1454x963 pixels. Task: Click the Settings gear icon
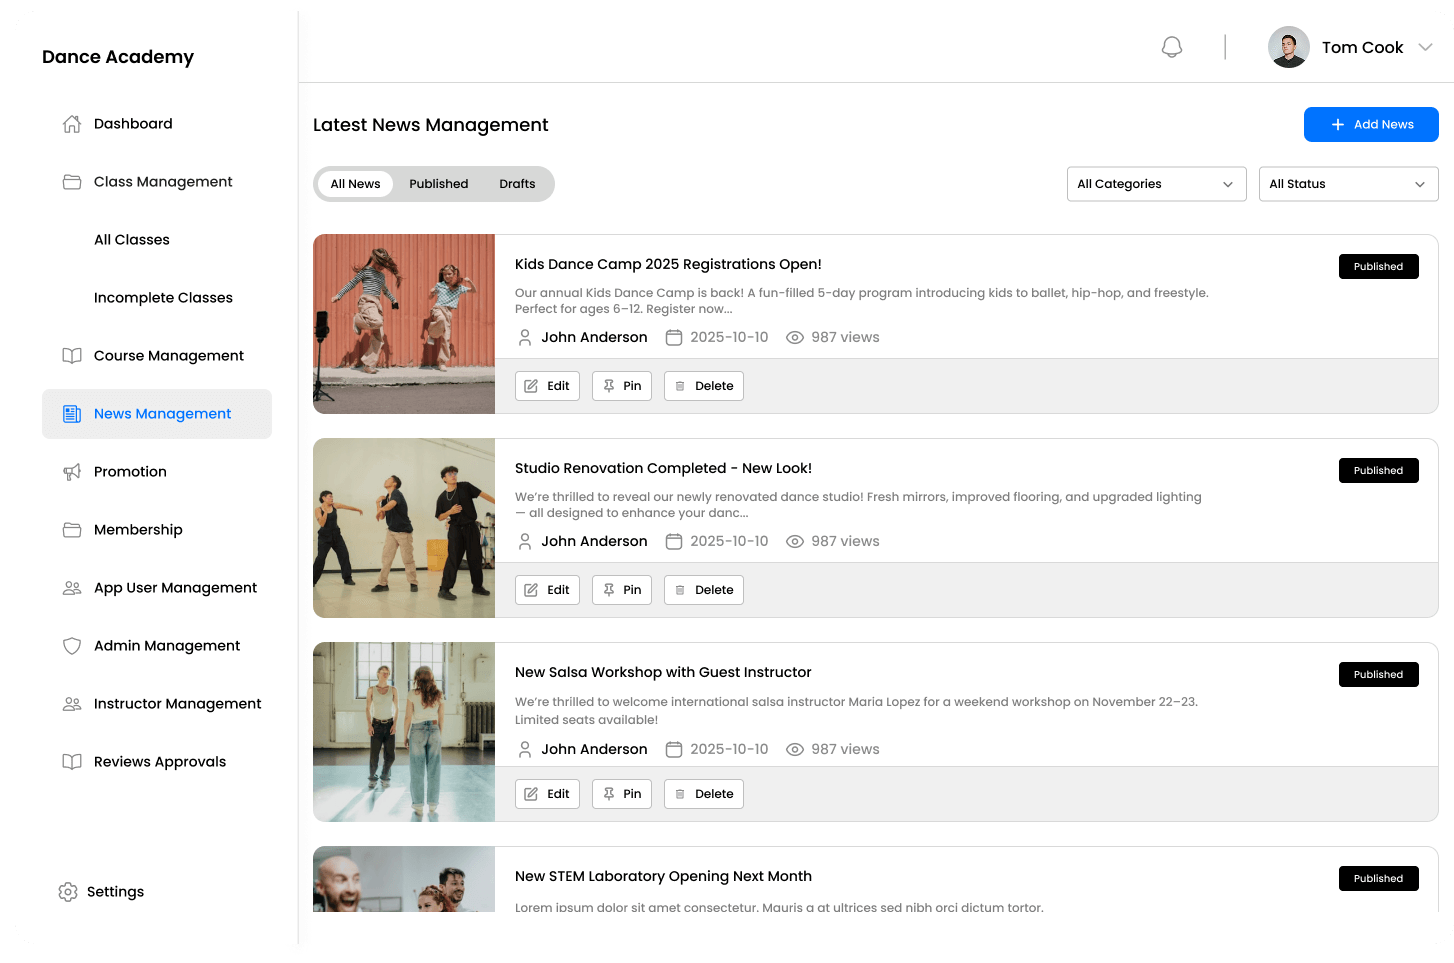[67, 891]
